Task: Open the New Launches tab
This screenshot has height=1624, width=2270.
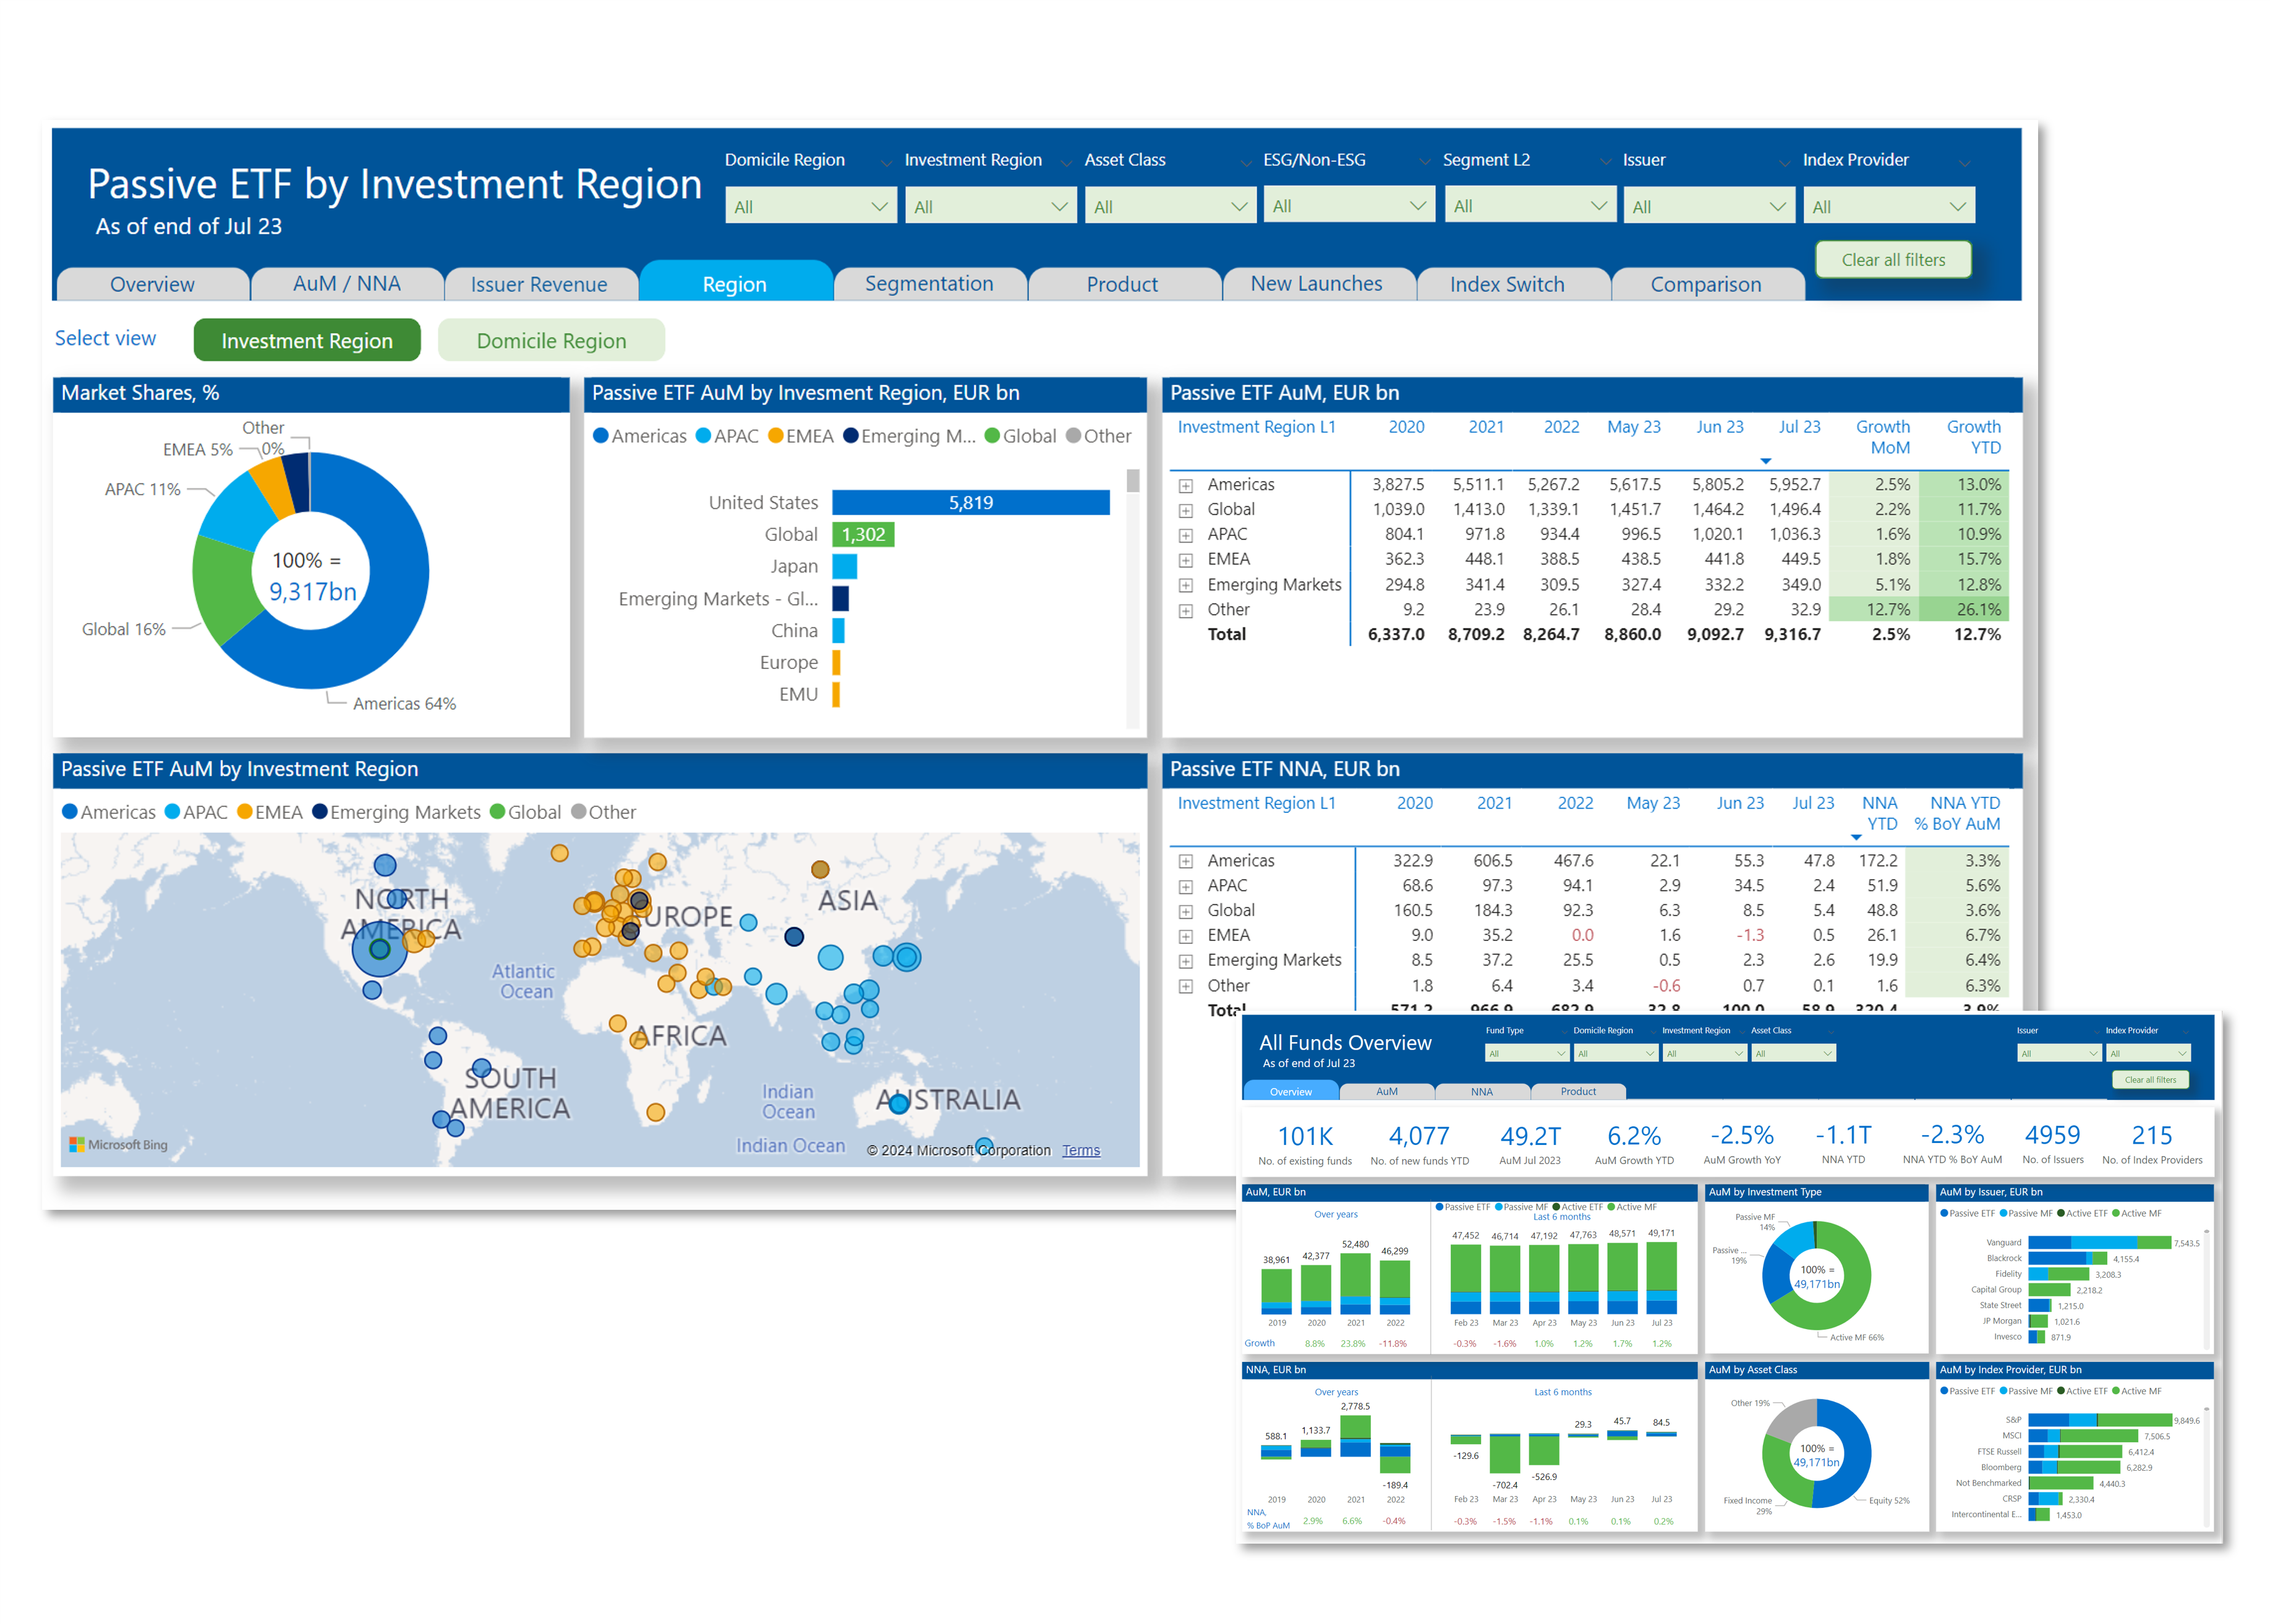Action: point(1315,284)
